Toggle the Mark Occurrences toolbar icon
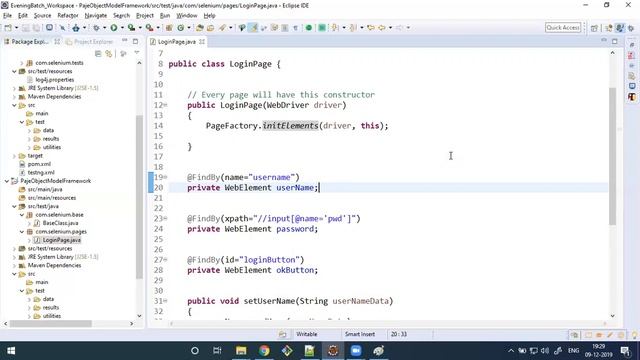The width and height of the screenshot is (640, 360). pyautogui.click(x=253, y=28)
